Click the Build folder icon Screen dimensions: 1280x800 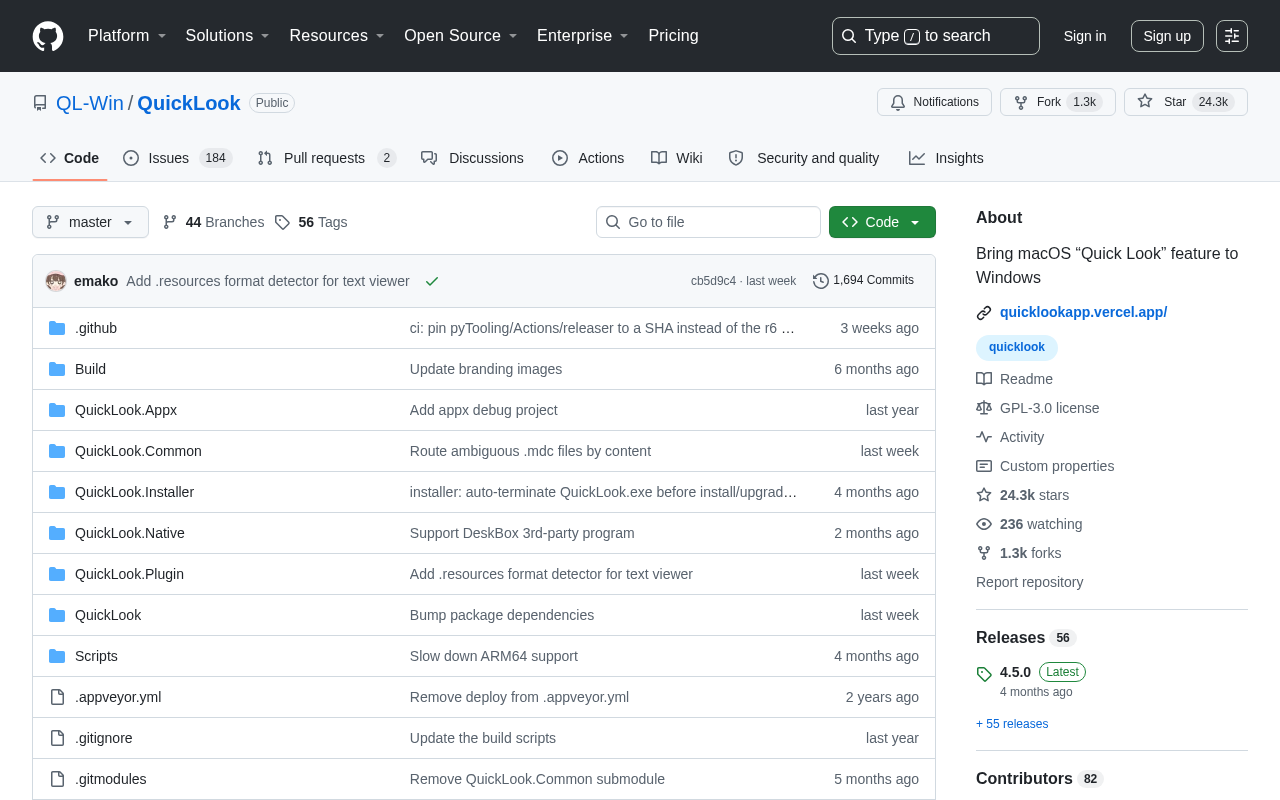[x=57, y=369]
